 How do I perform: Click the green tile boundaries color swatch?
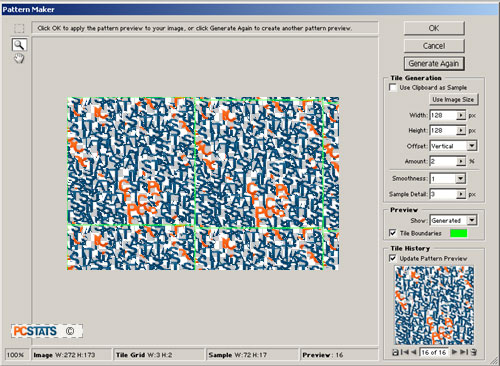459,233
